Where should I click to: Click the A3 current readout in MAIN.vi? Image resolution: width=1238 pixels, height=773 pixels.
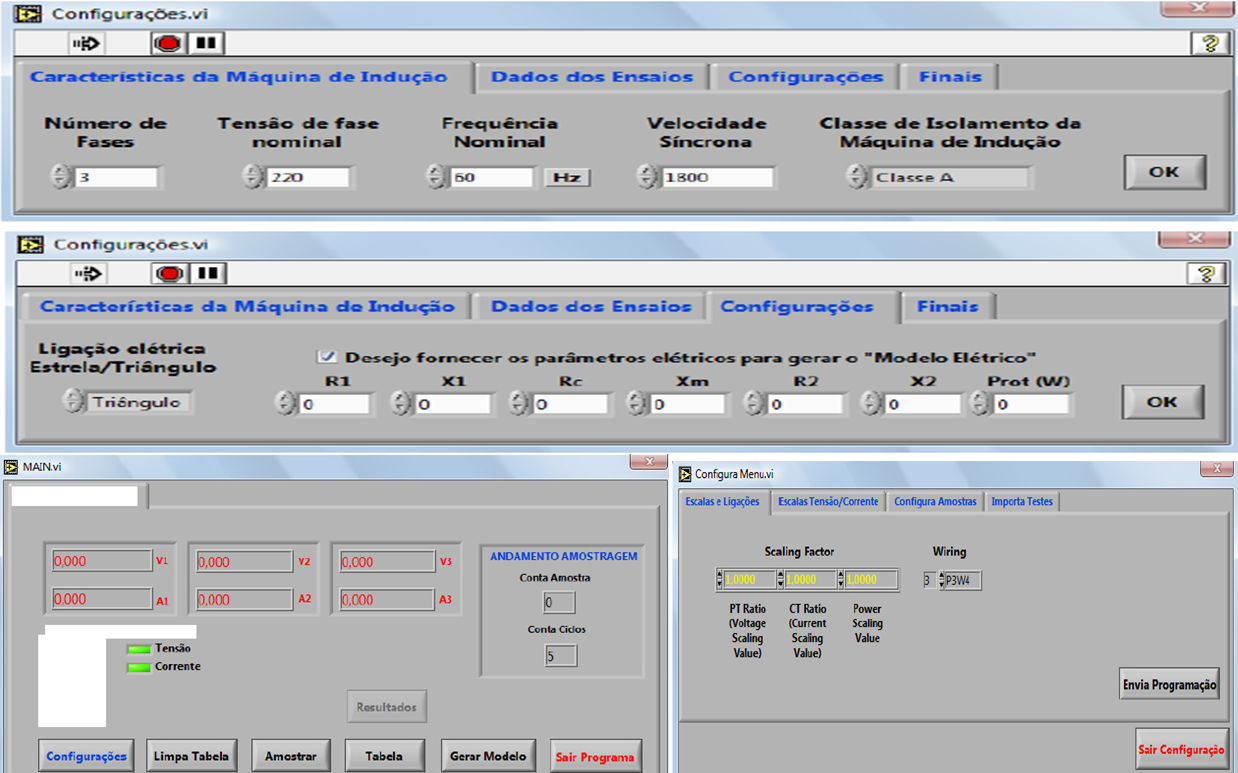[x=387, y=600]
